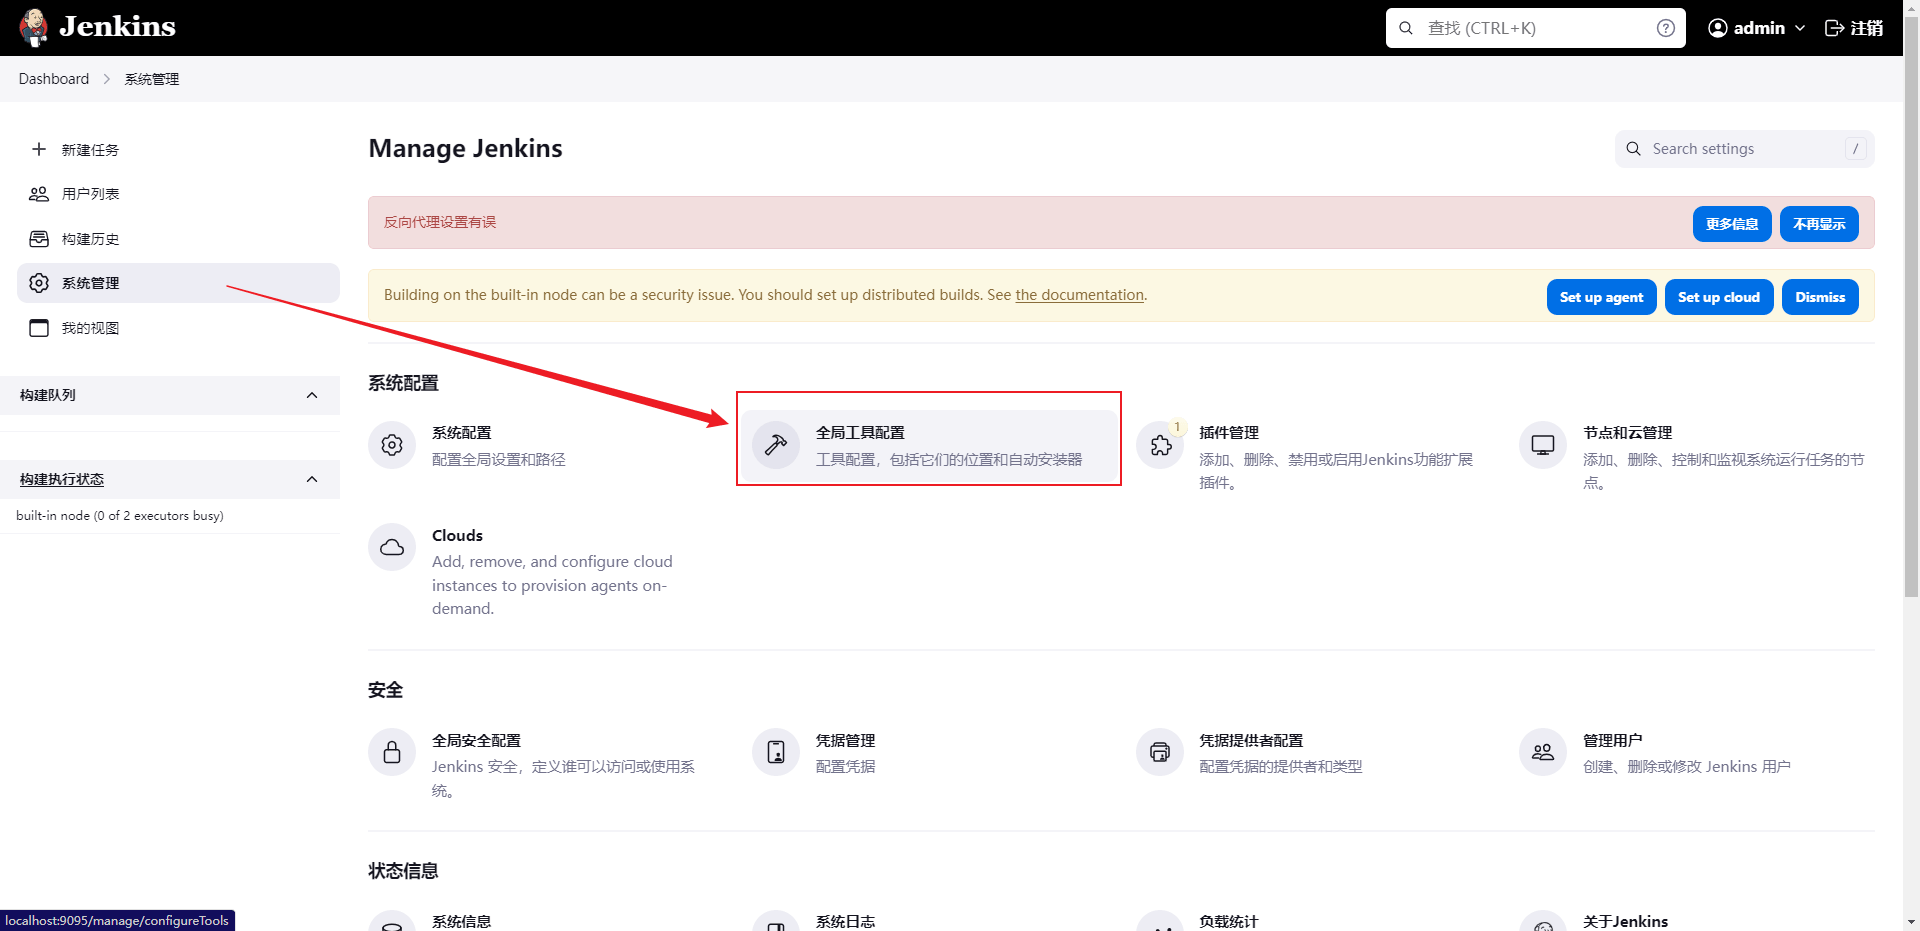
Task: Open the documentation link
Action: coord(1079,295)
